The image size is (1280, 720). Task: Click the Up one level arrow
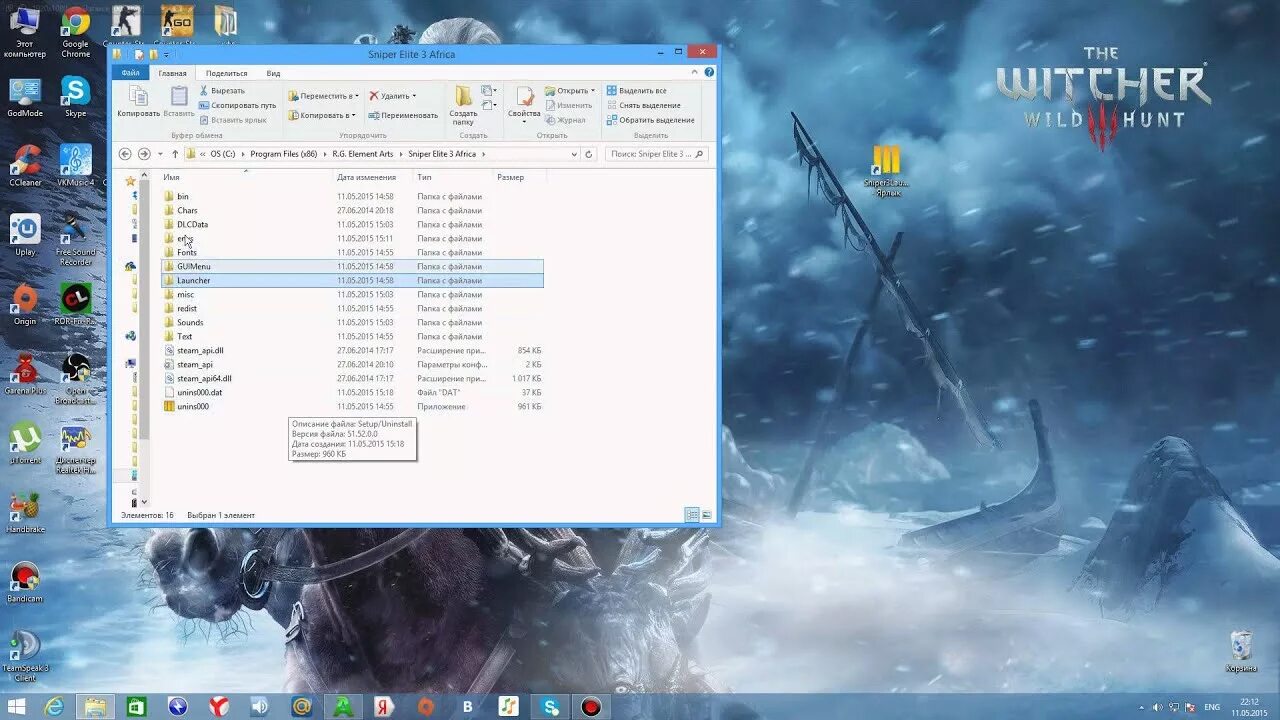175,154
